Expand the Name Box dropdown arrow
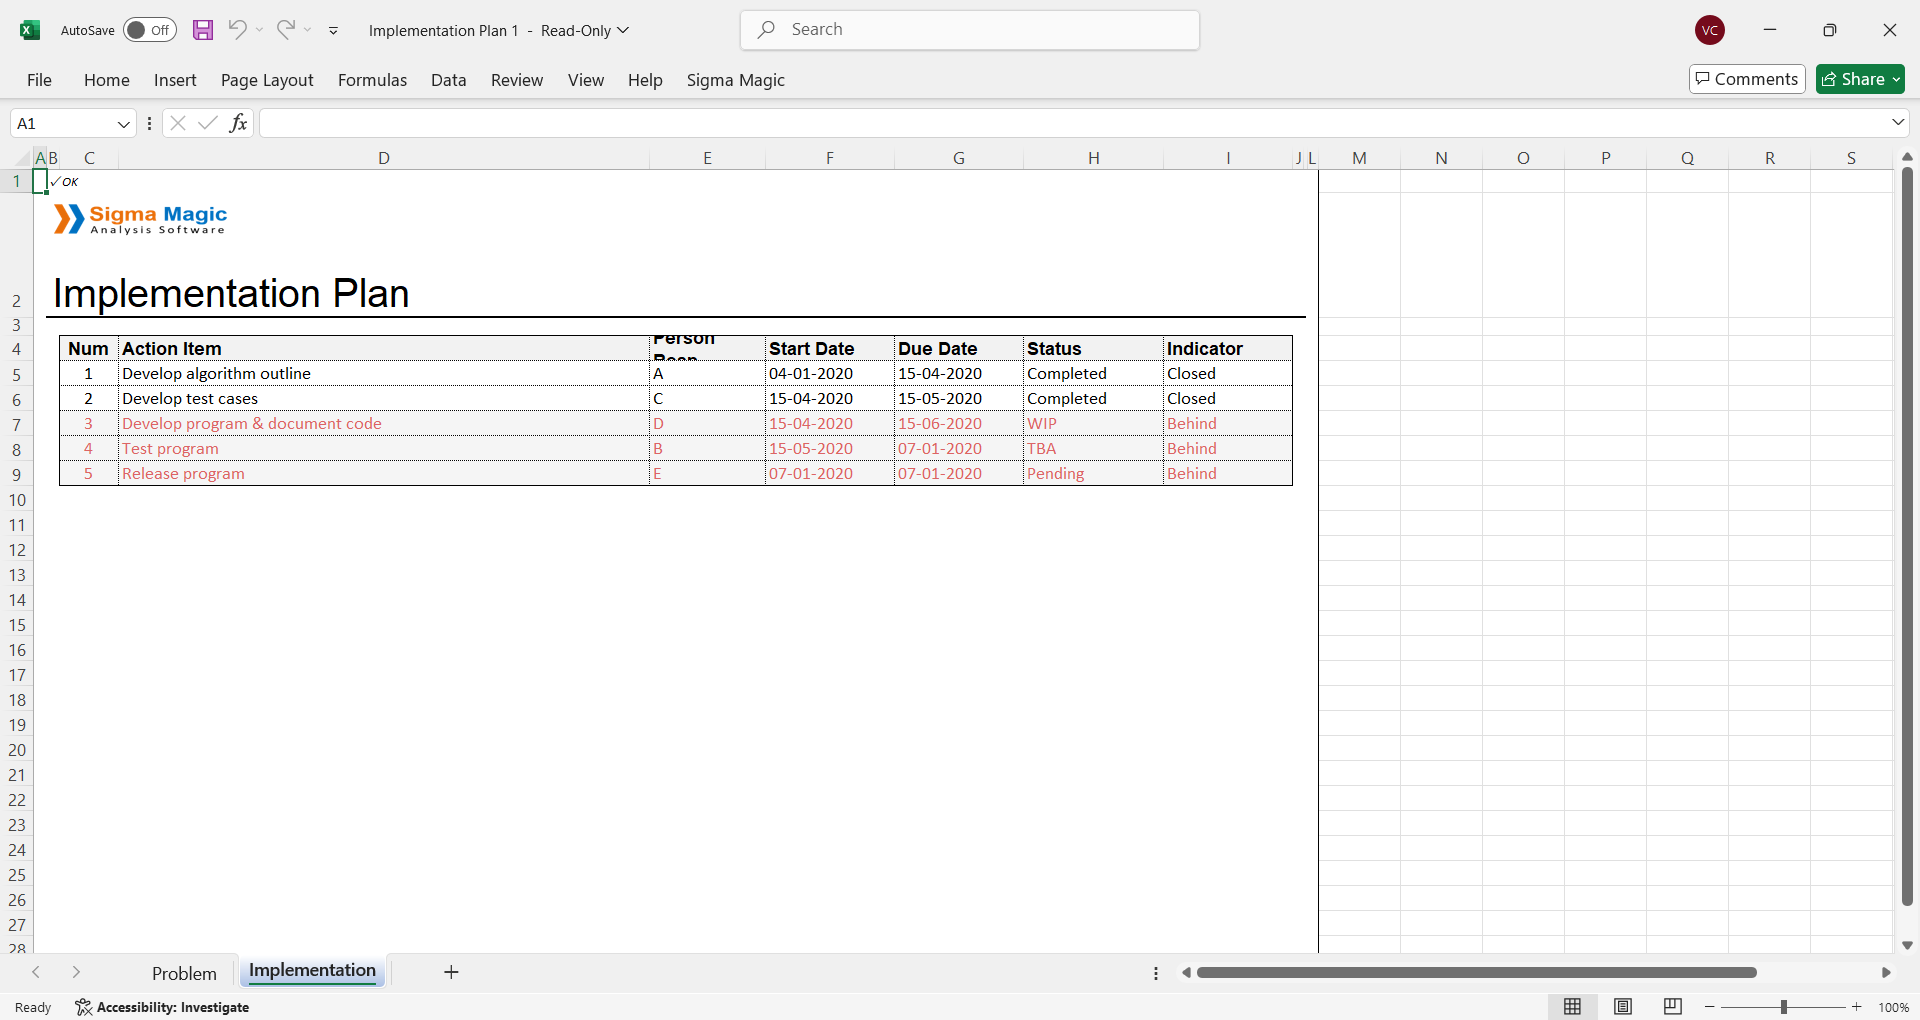1920x1020 pixels. click(124, 124)
